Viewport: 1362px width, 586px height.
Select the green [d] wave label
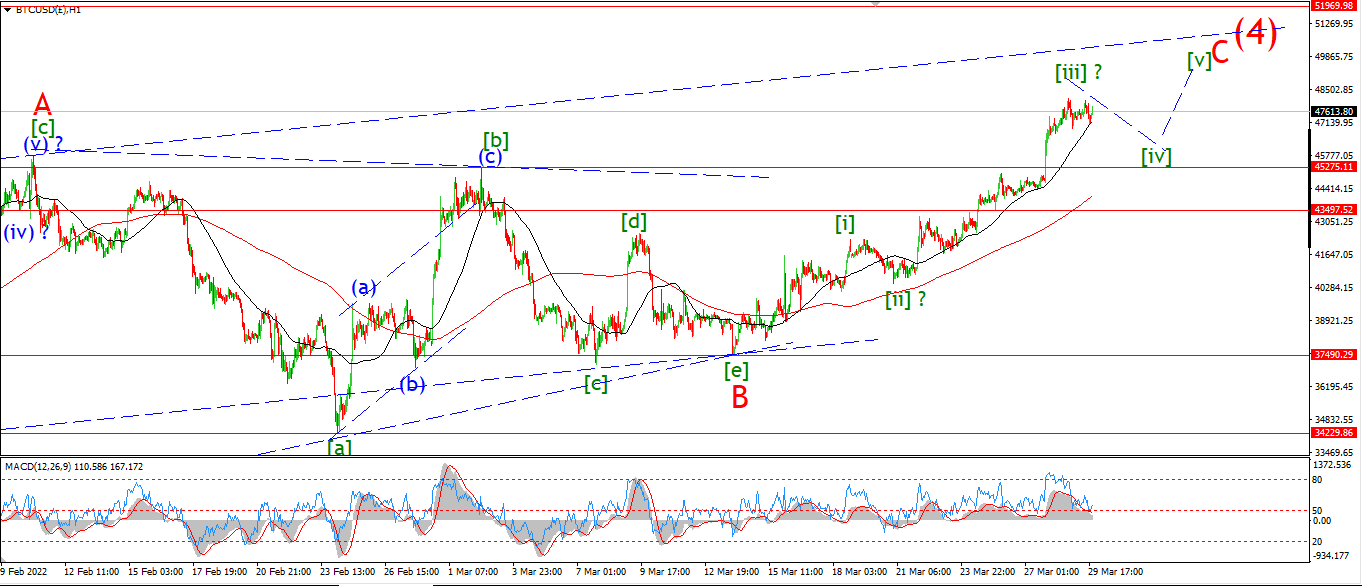click(x=634, y=221)
